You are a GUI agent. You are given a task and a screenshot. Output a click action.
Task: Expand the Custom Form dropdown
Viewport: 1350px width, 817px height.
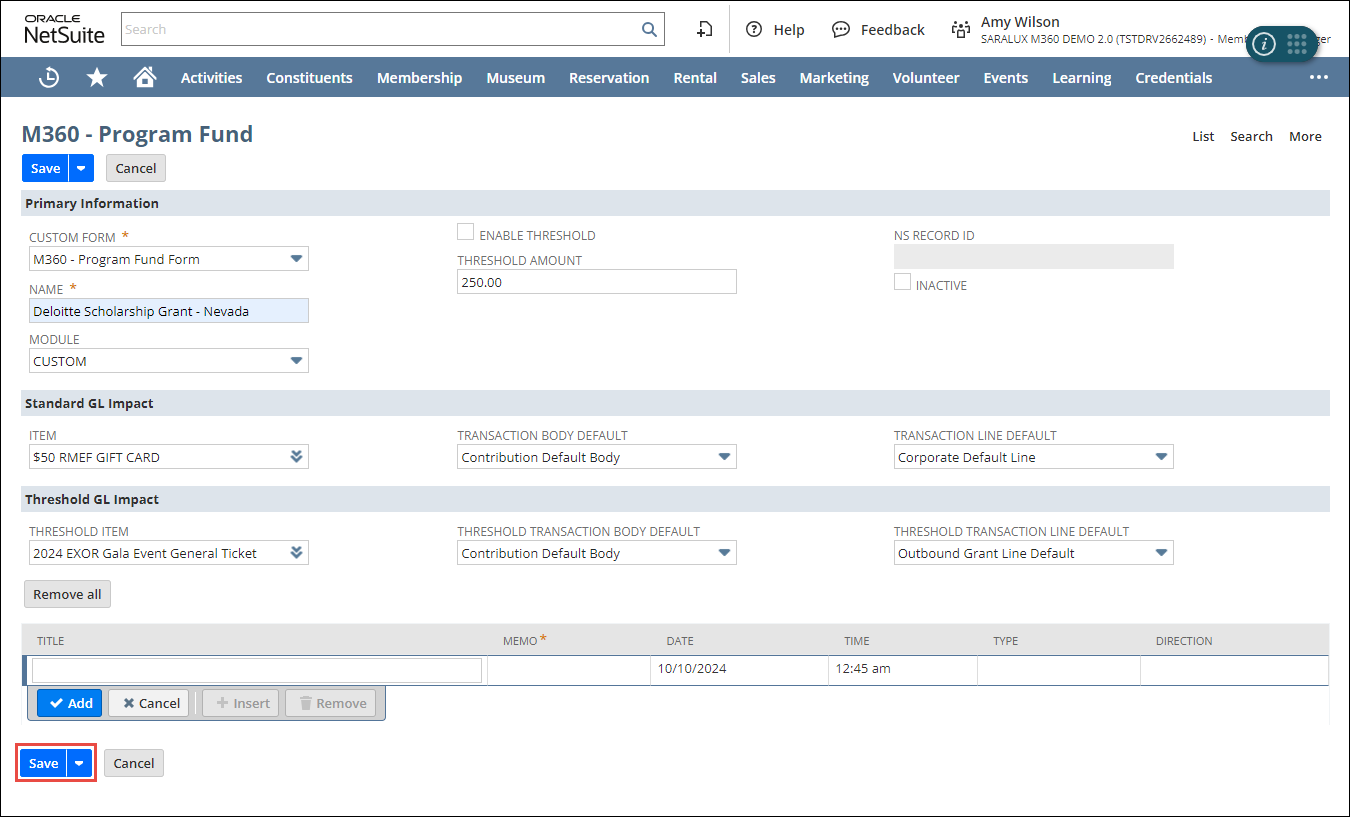pos(296,259)
